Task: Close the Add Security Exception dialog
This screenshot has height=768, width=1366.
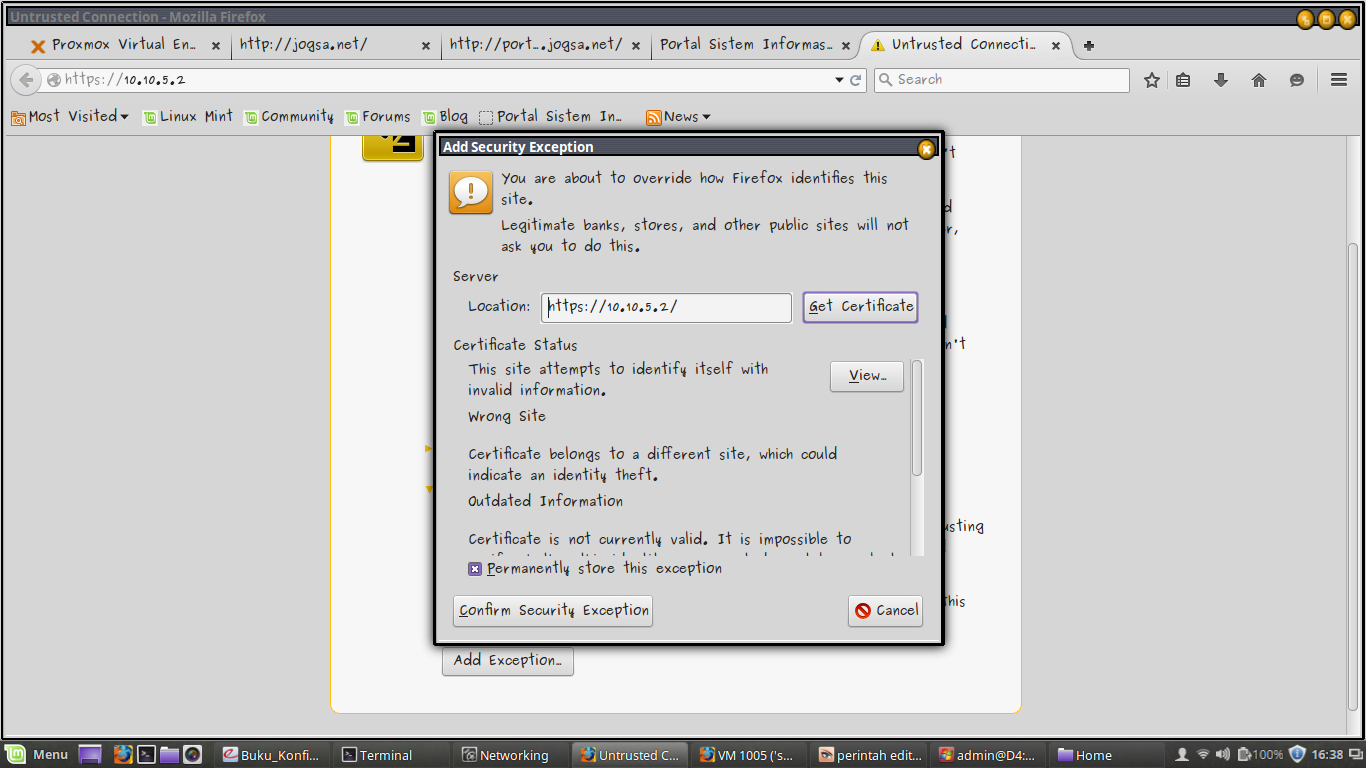Action: (x=926, y=149)
